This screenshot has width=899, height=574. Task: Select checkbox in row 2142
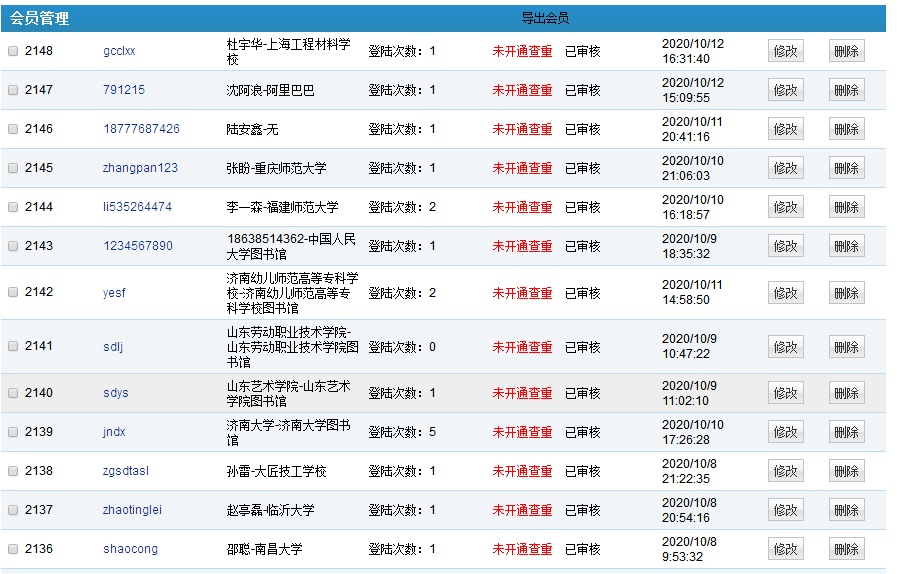(13, 292)
